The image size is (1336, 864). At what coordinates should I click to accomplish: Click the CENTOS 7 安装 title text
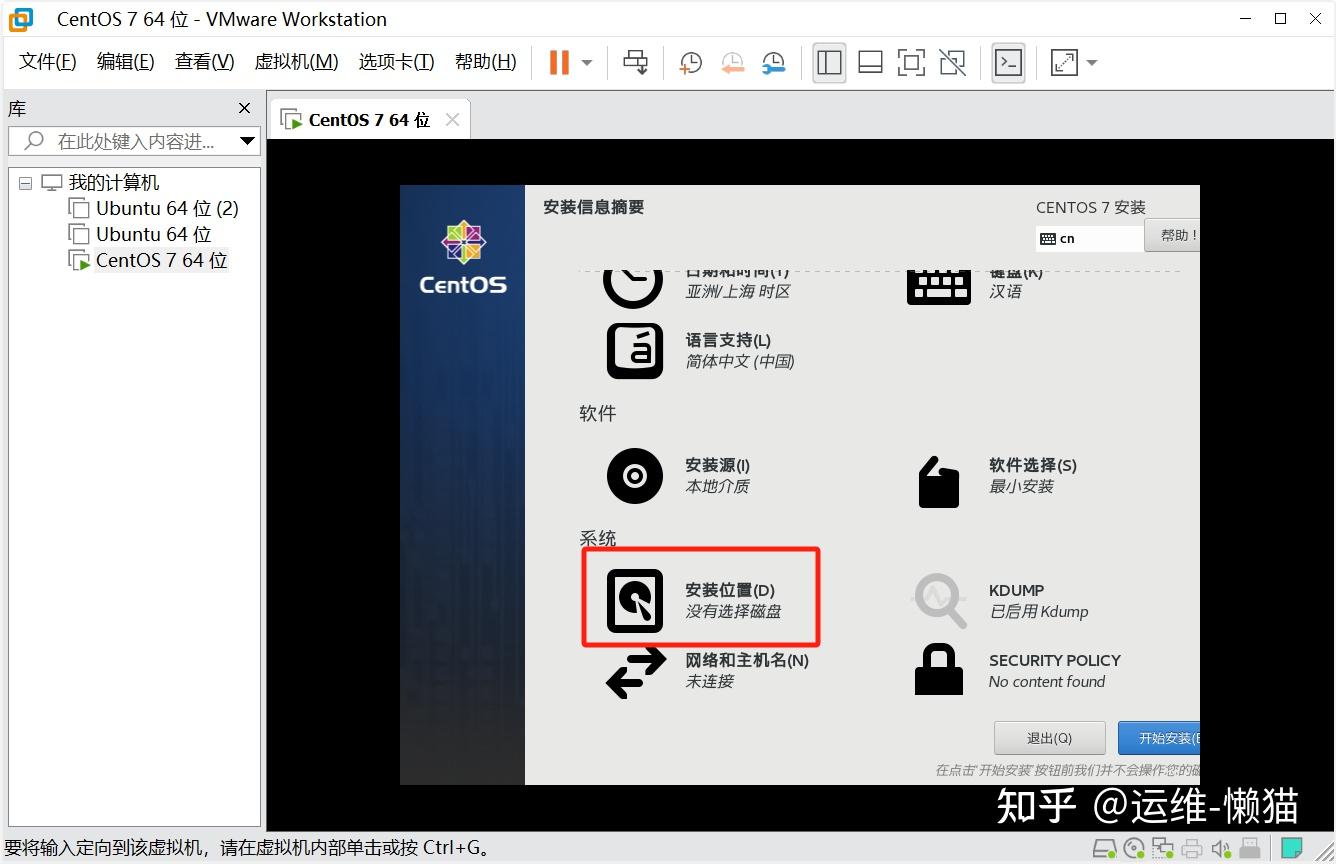click(x=1091, y=207)
